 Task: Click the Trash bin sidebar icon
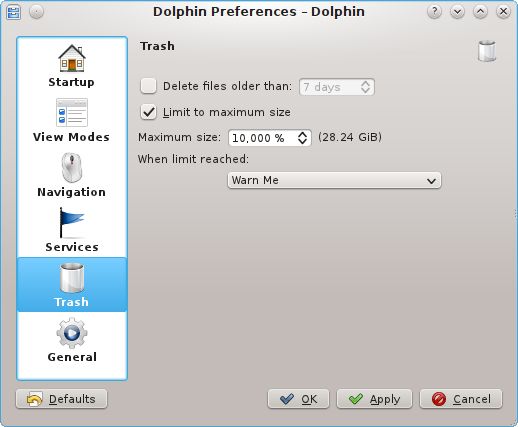point(72,278)
